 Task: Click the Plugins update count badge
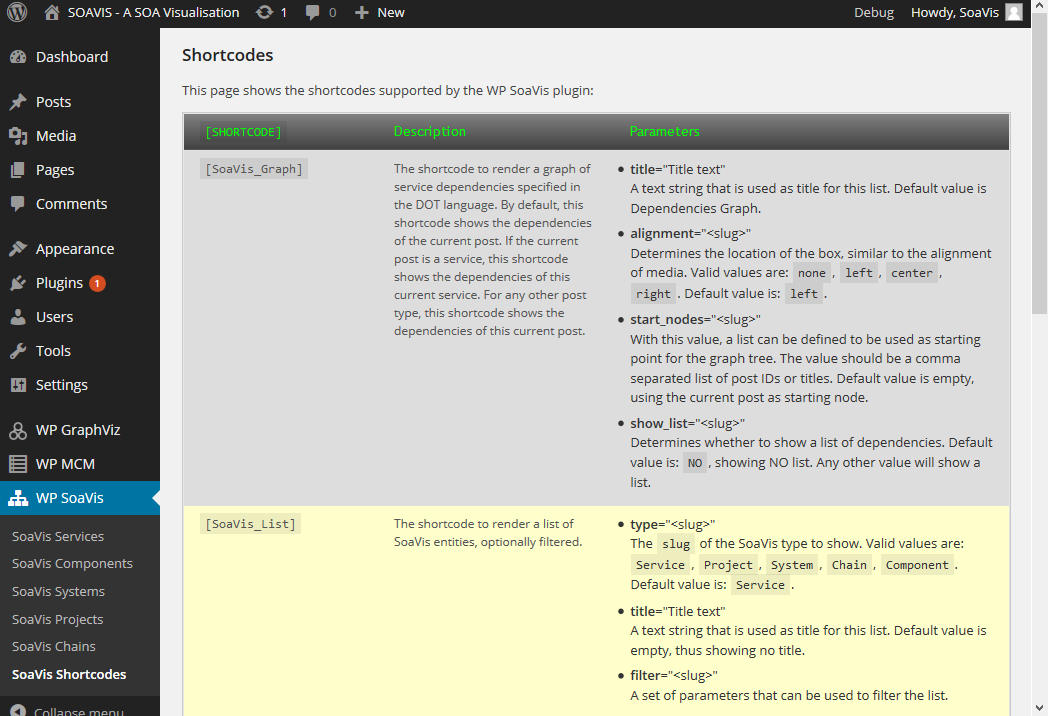point(97,283)
